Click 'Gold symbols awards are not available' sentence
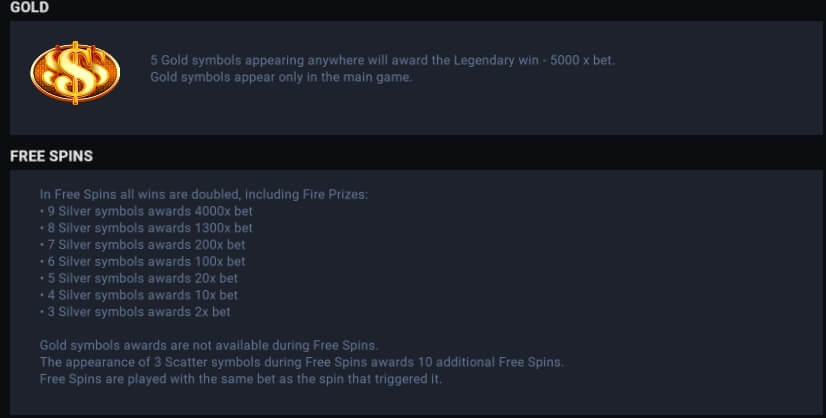Screen dimensions: 826x418 pyautogui.click(x=208, y=345)
